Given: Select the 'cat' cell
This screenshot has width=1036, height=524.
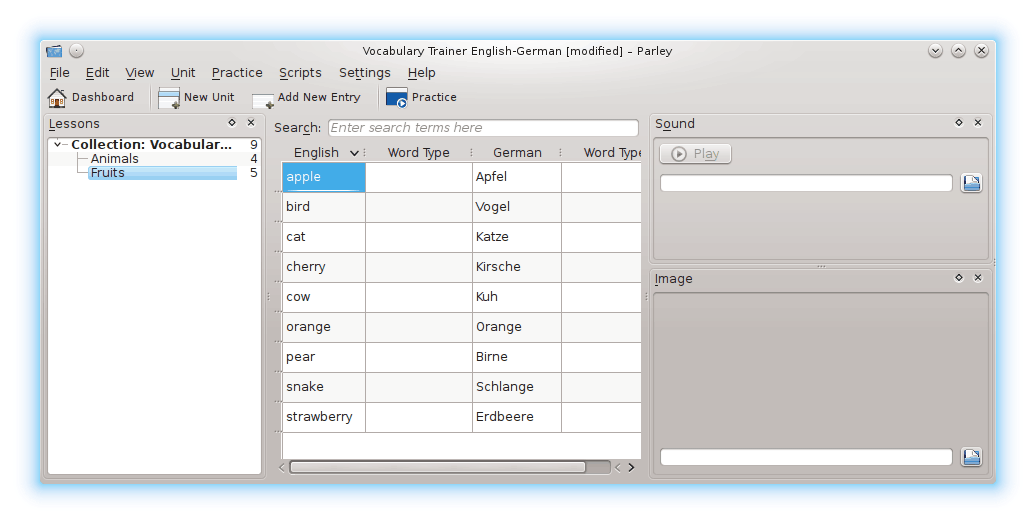Looking at the screenshot, I should (324, 237).
